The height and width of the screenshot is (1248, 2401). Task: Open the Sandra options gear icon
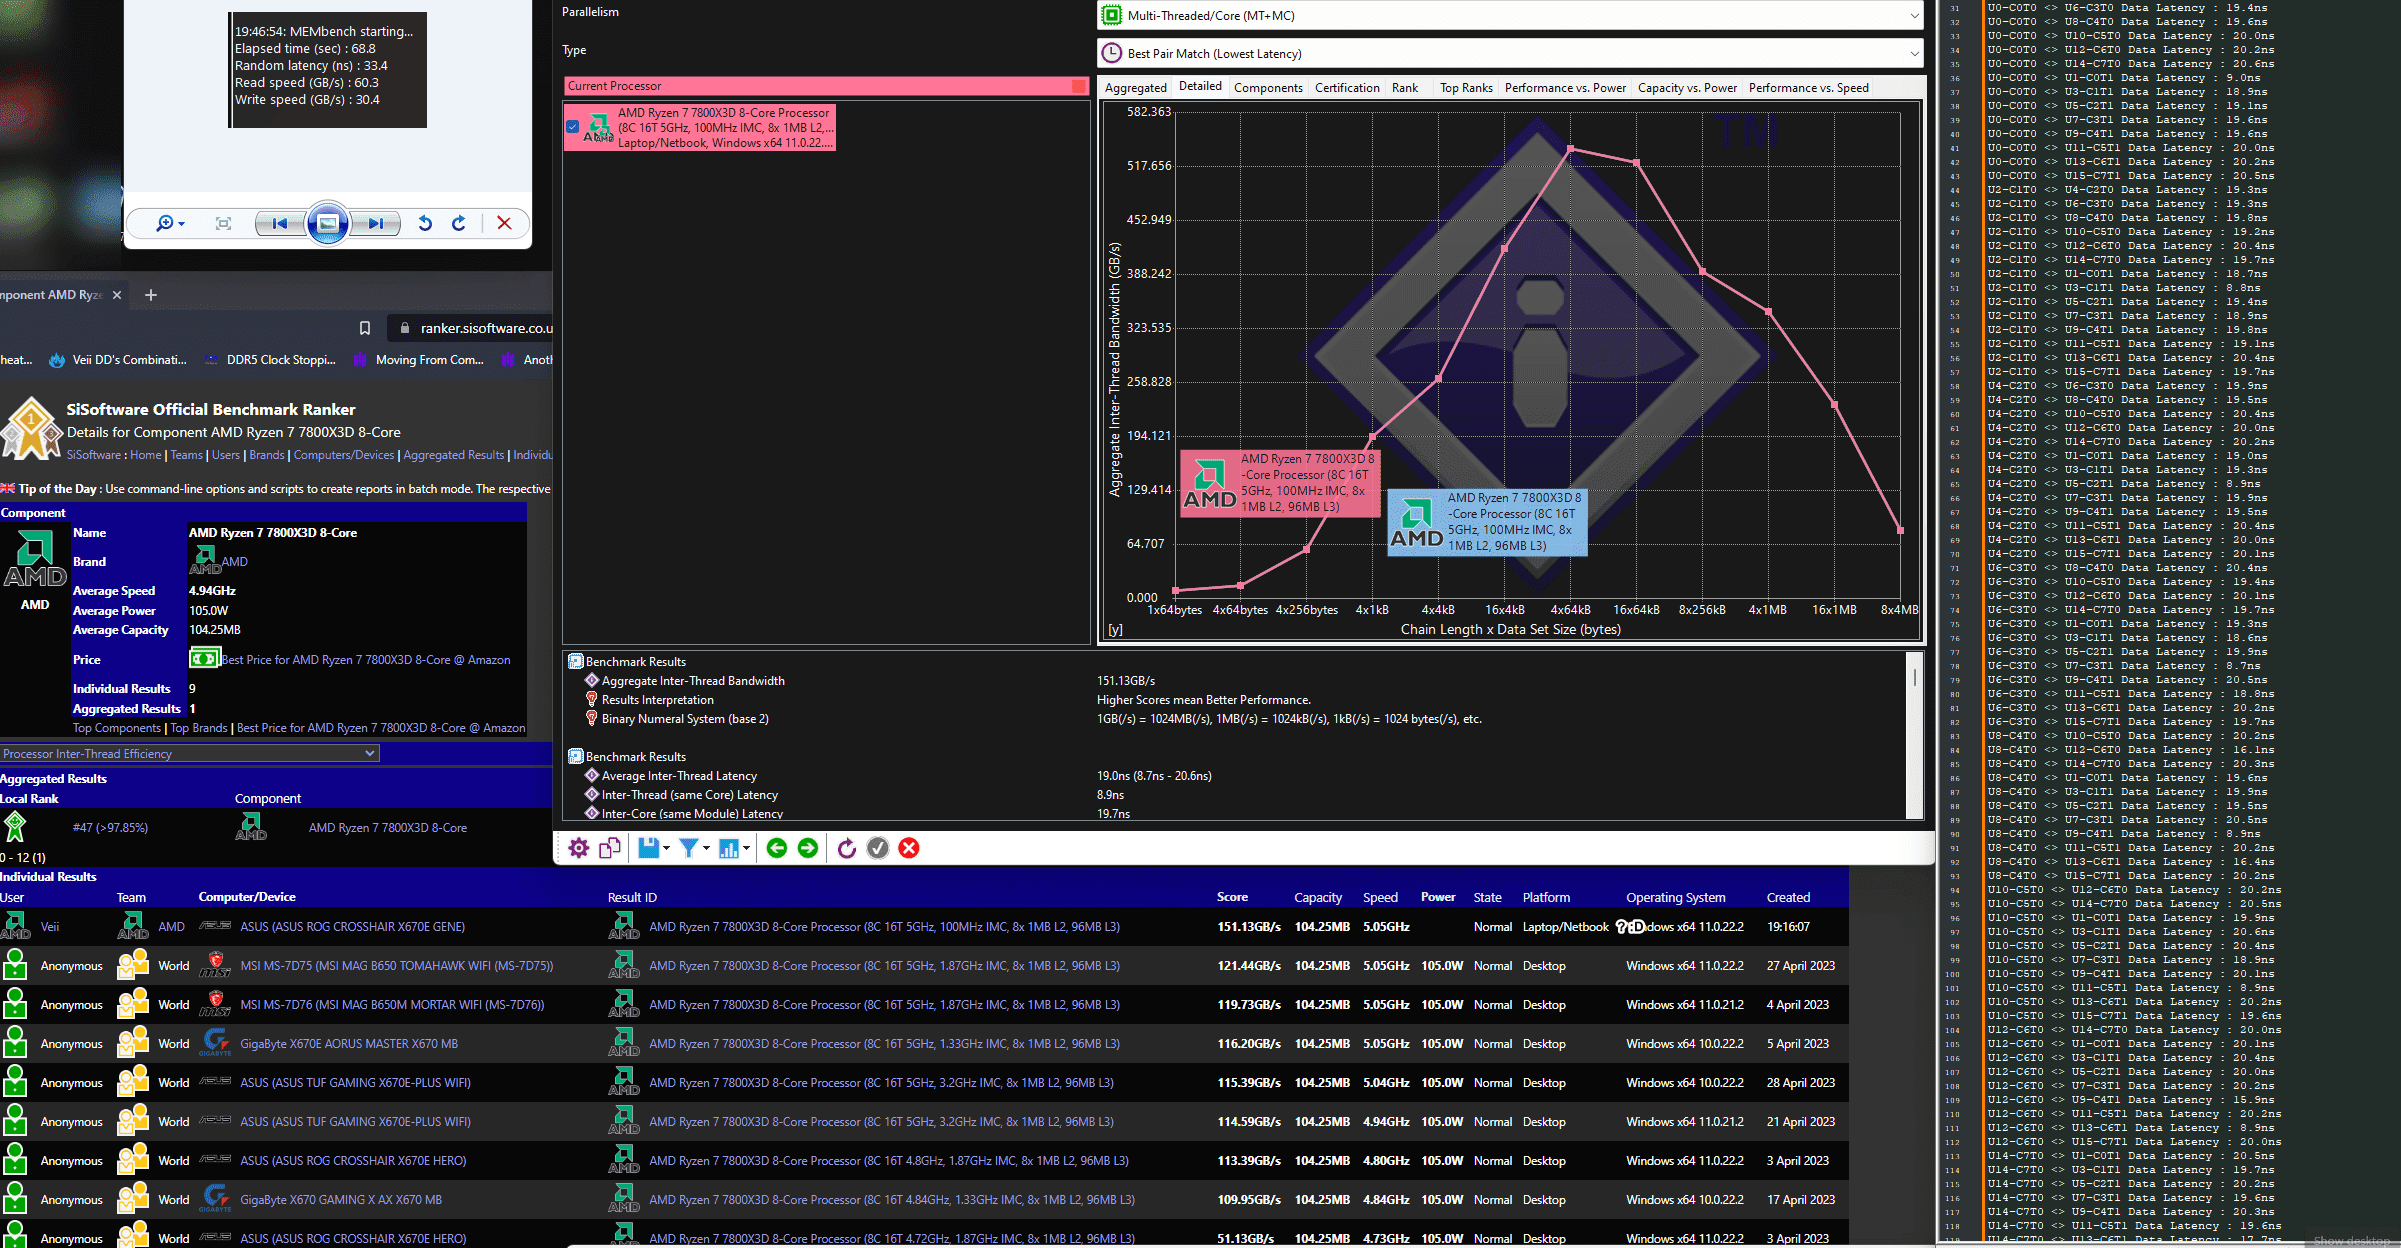(578, 848)
